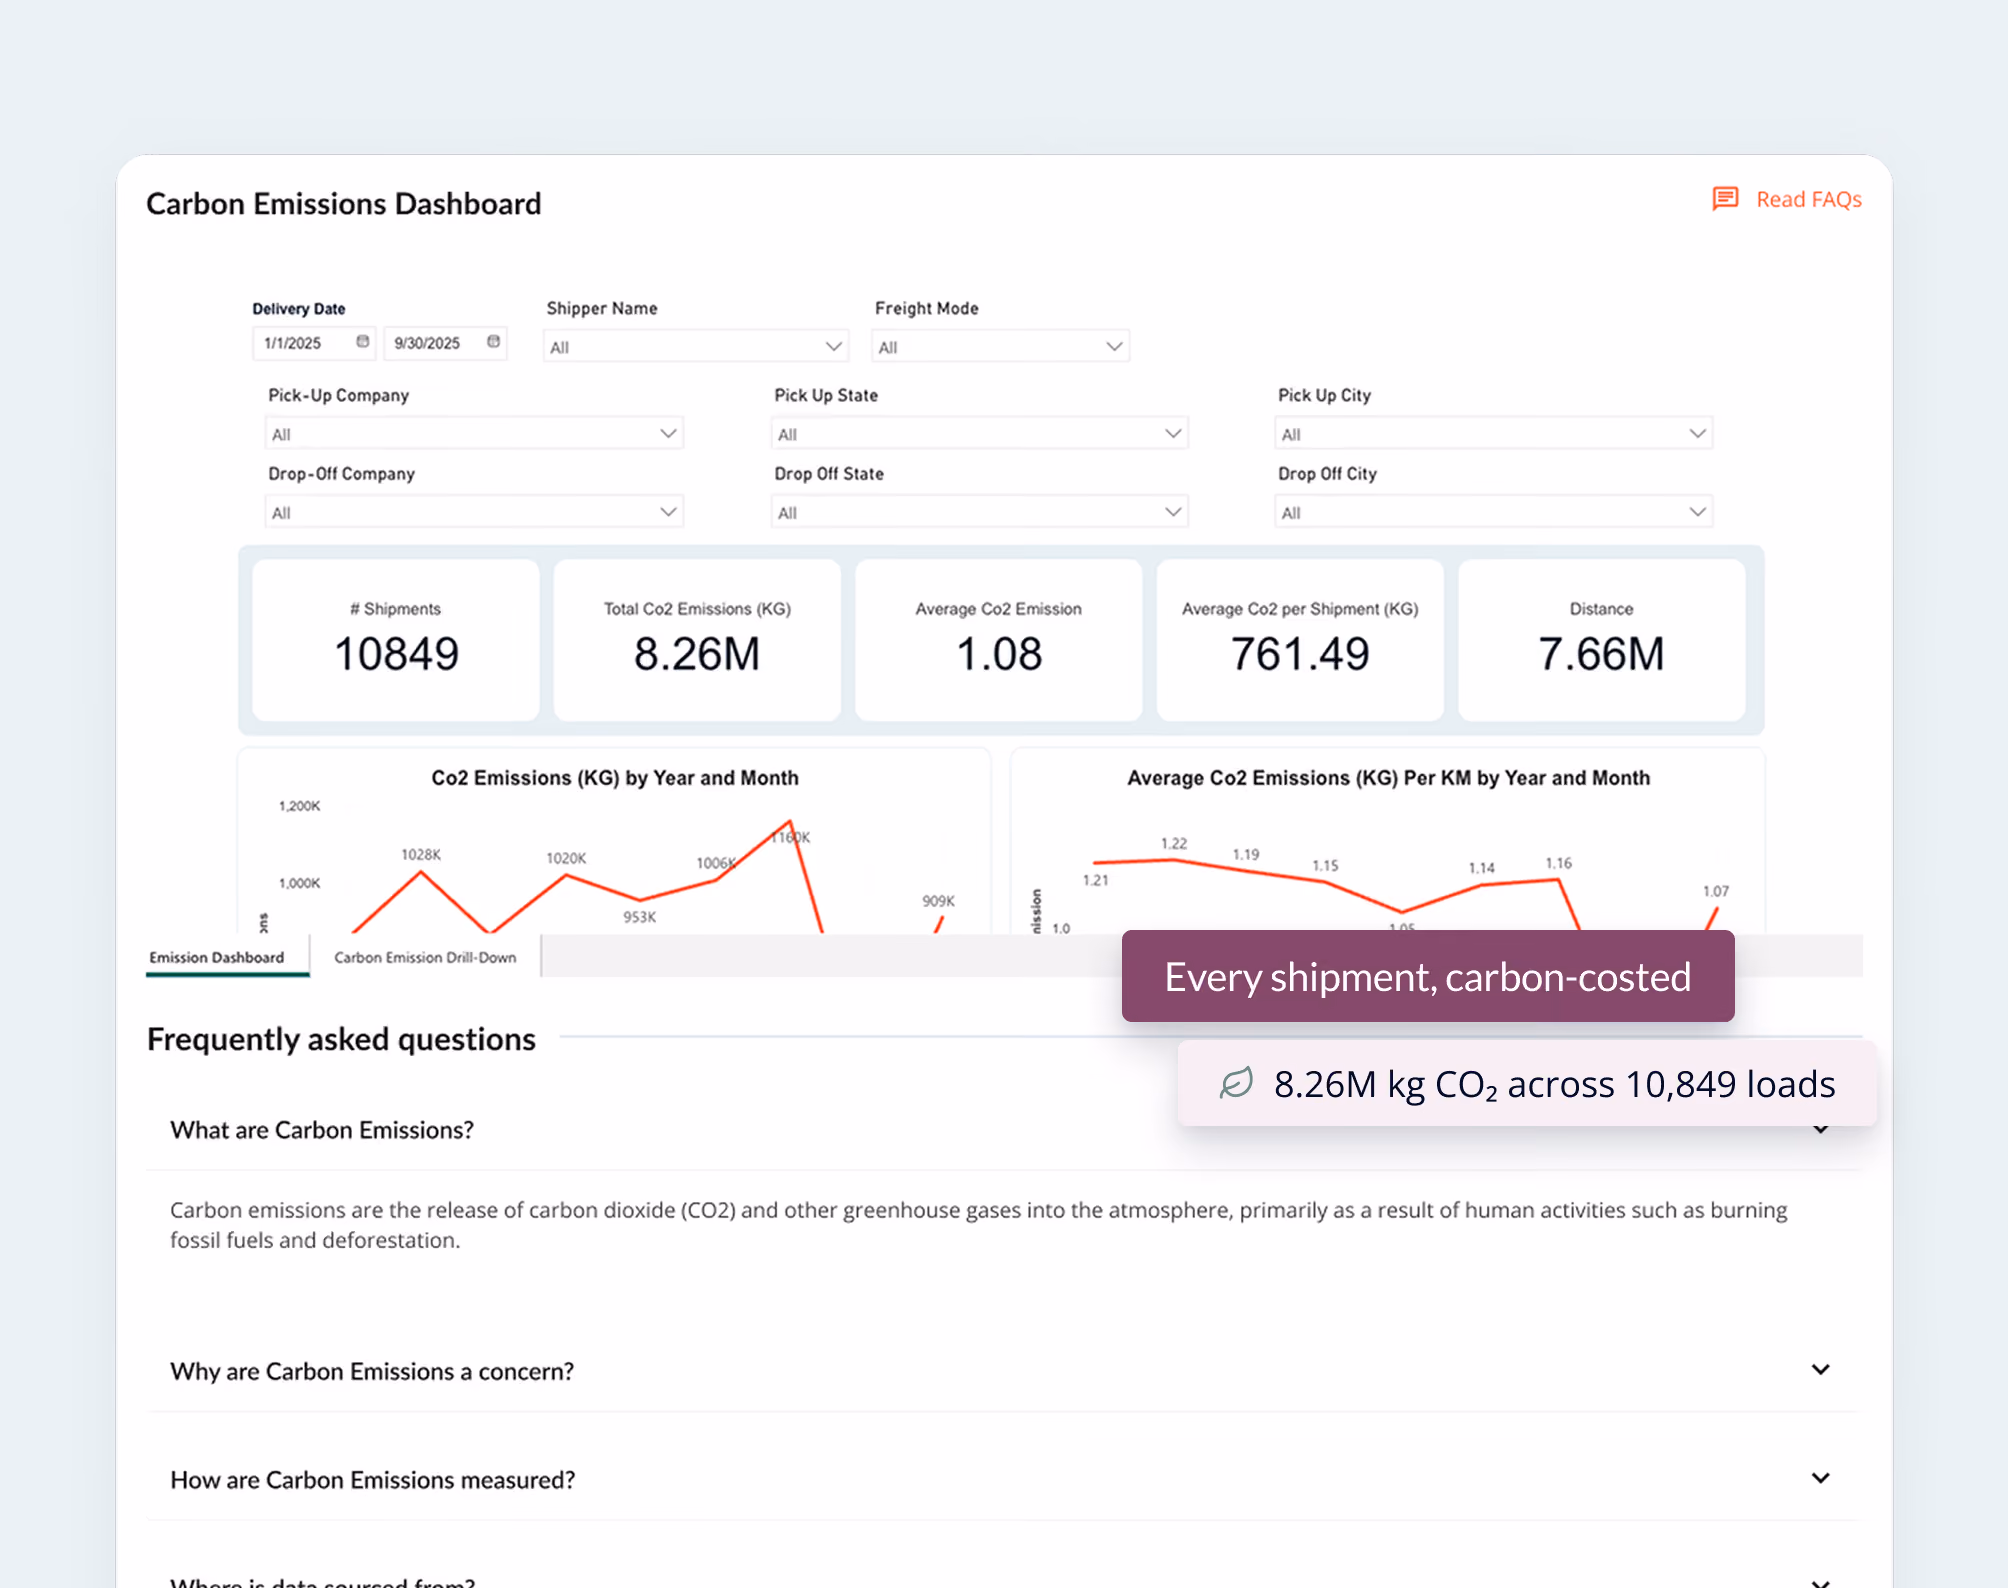Select the Average Co2 per Shipment card
The image size is (2008, 1588).
pyautogui.click(x=1300, y=640)
